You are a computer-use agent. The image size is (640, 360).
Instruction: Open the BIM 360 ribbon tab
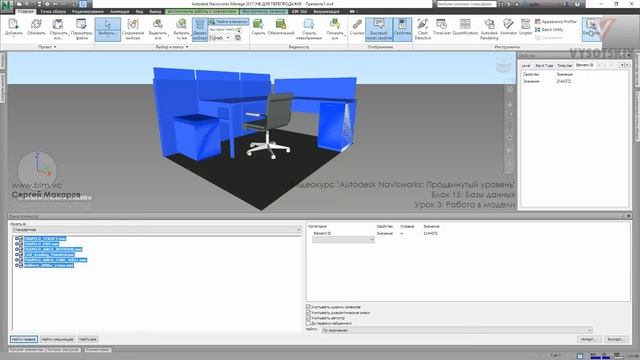(299, 11)
